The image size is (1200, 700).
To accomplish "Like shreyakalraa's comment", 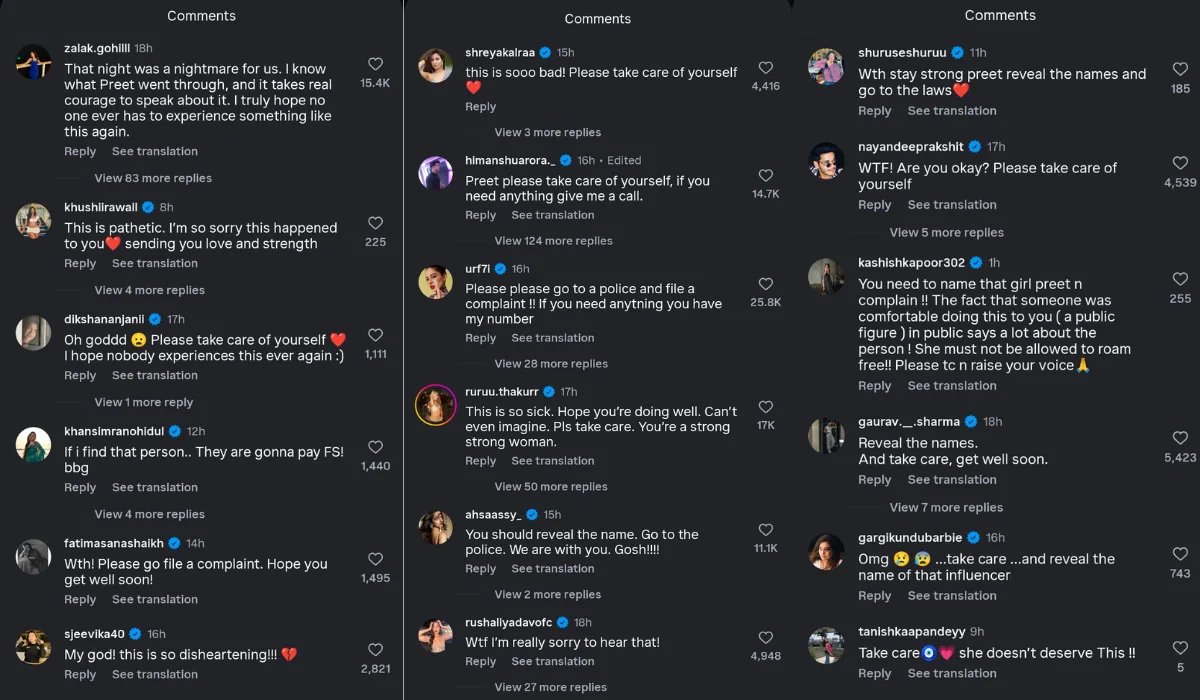I will tap(765, 68).
